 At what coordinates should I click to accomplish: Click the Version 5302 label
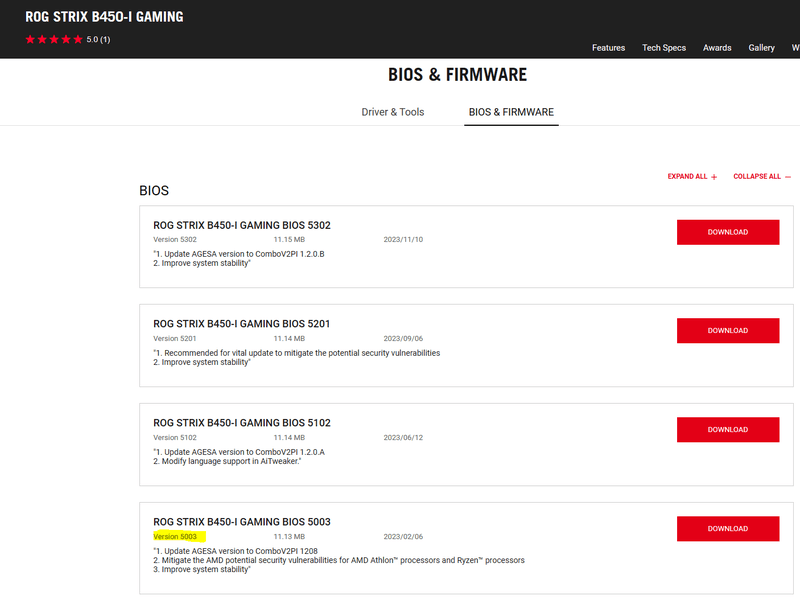coord(175,239)
